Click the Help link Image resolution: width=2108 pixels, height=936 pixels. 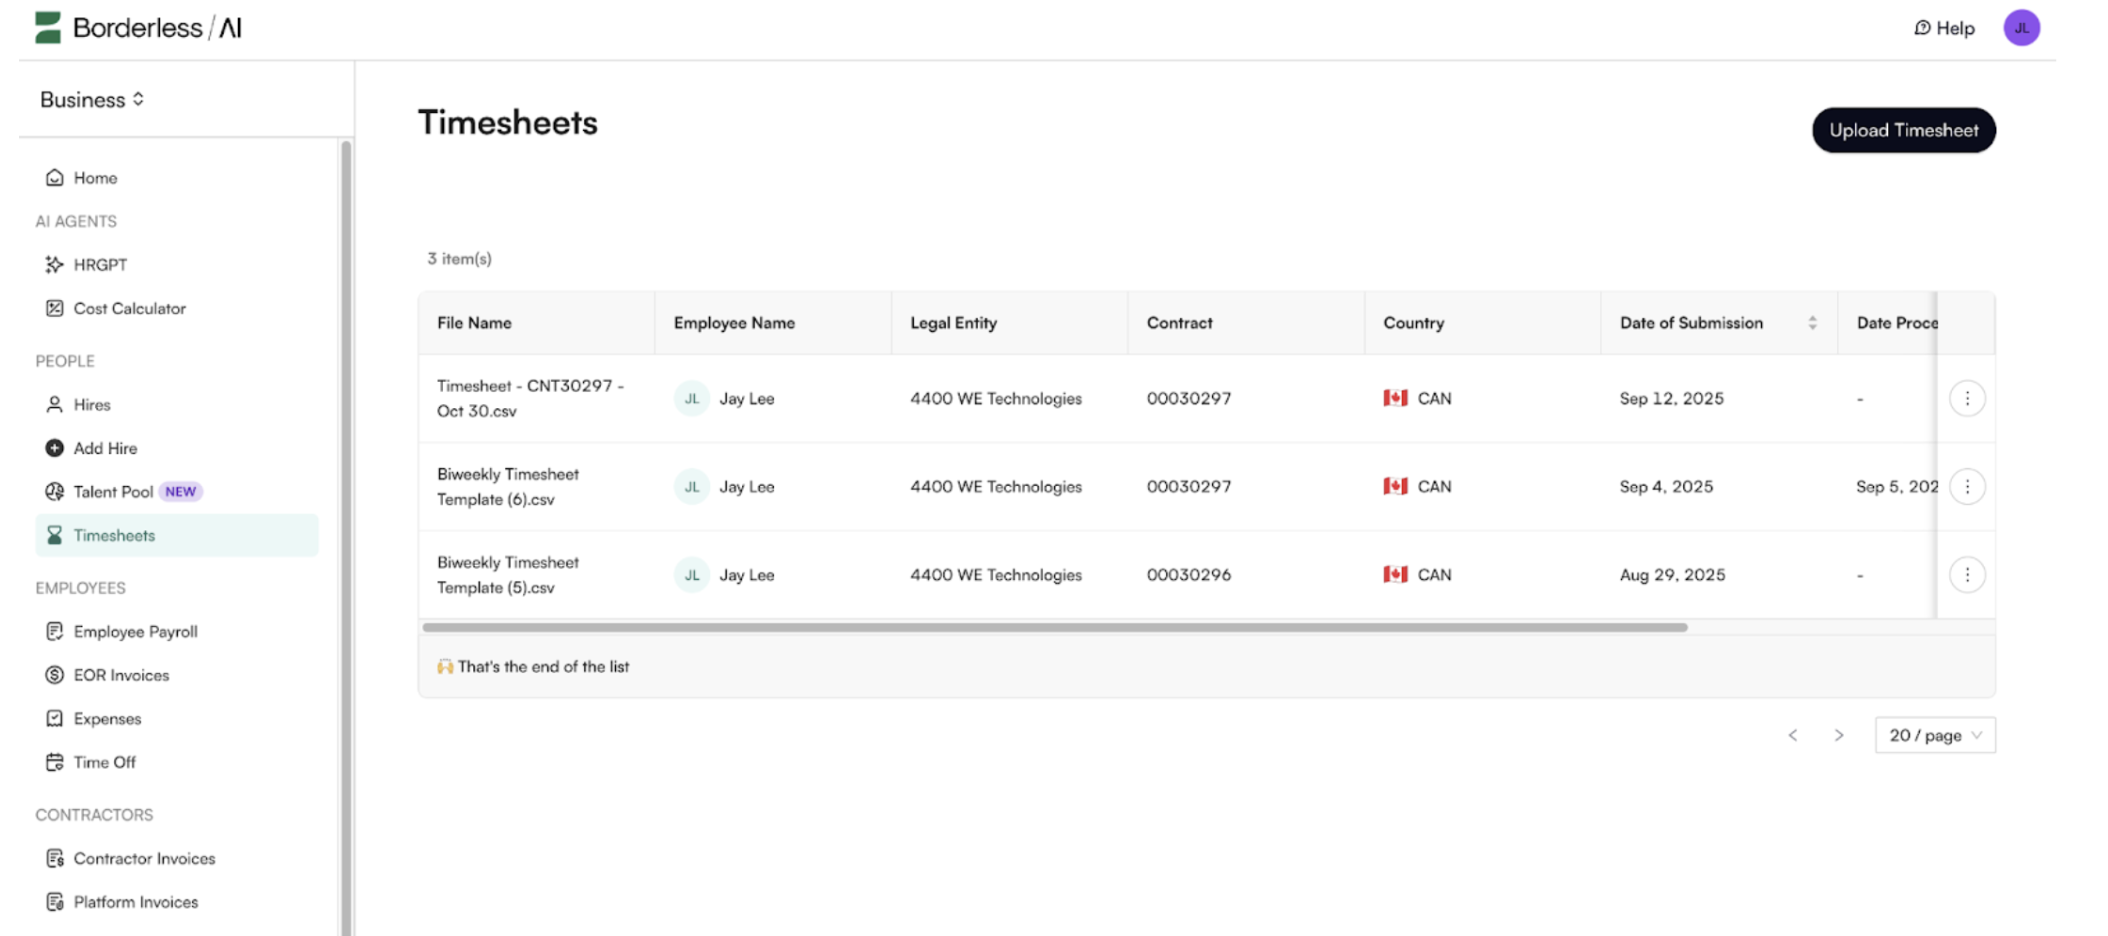click(x=1944, y=28)
